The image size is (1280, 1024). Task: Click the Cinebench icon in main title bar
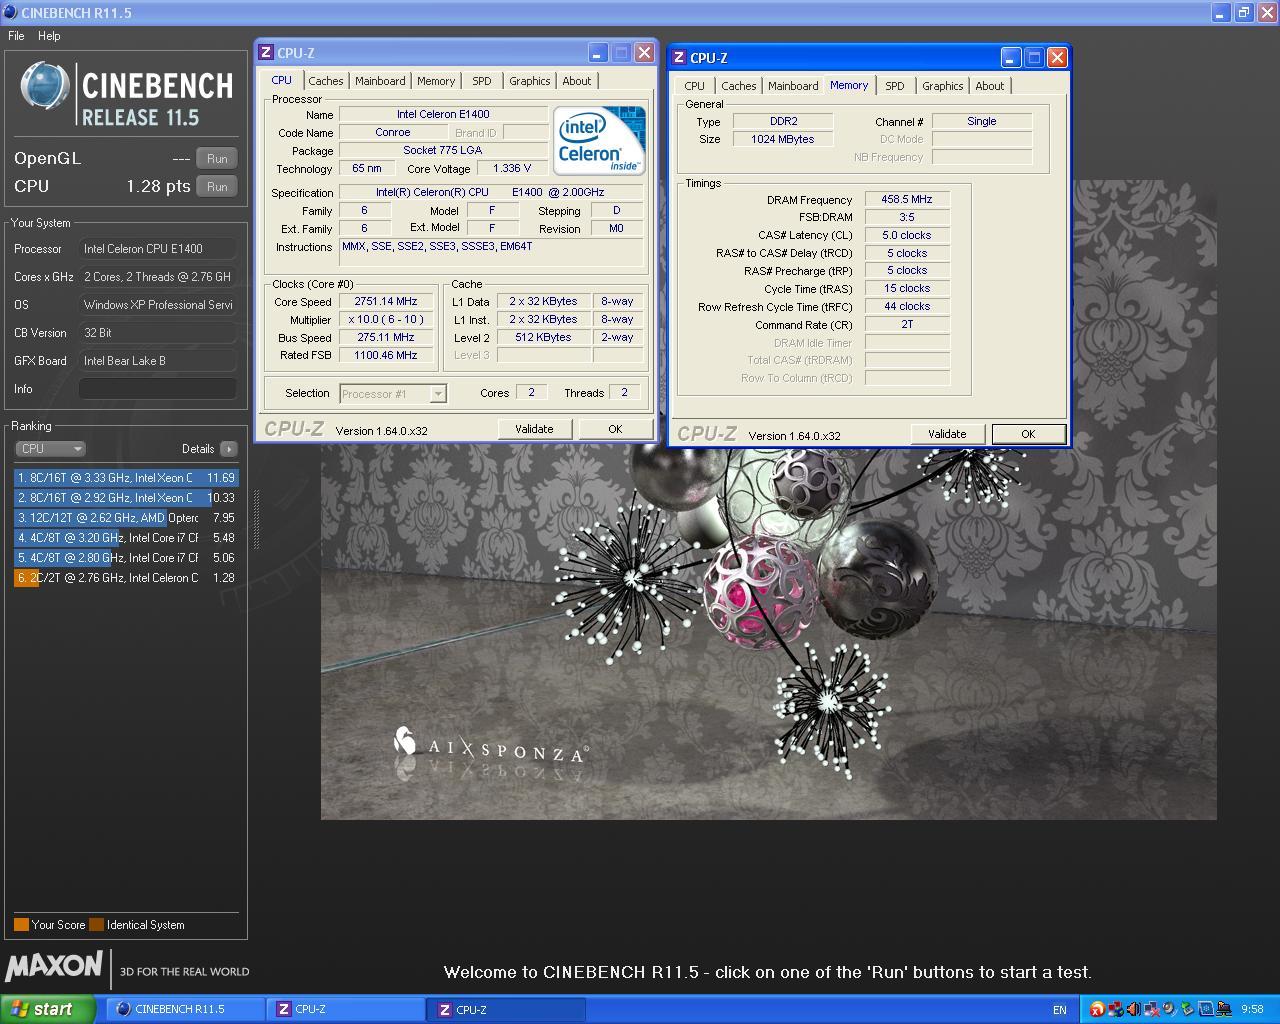click(10, 12)
